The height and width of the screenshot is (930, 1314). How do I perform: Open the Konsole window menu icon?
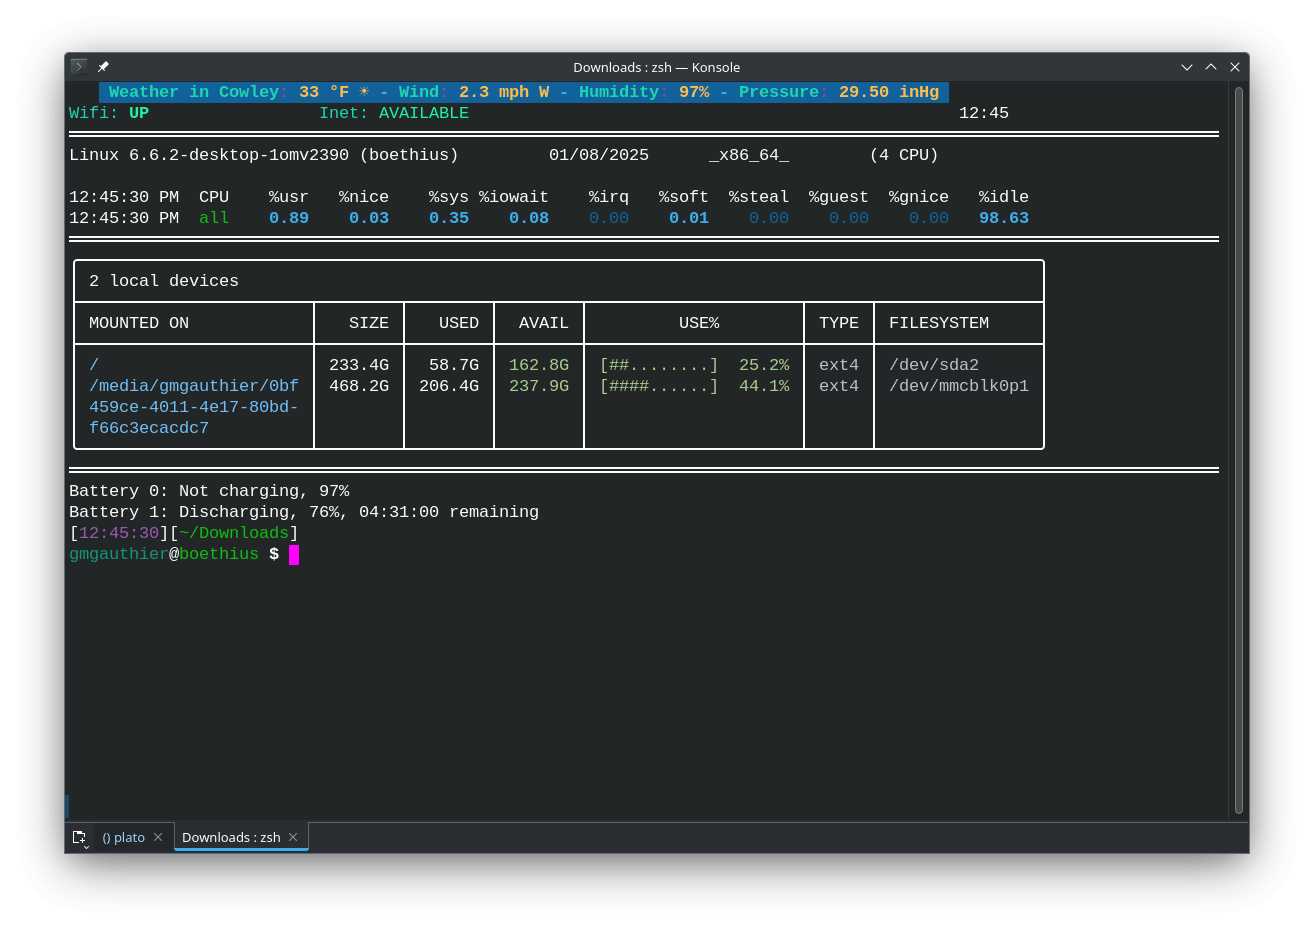[x=78, y=67]
